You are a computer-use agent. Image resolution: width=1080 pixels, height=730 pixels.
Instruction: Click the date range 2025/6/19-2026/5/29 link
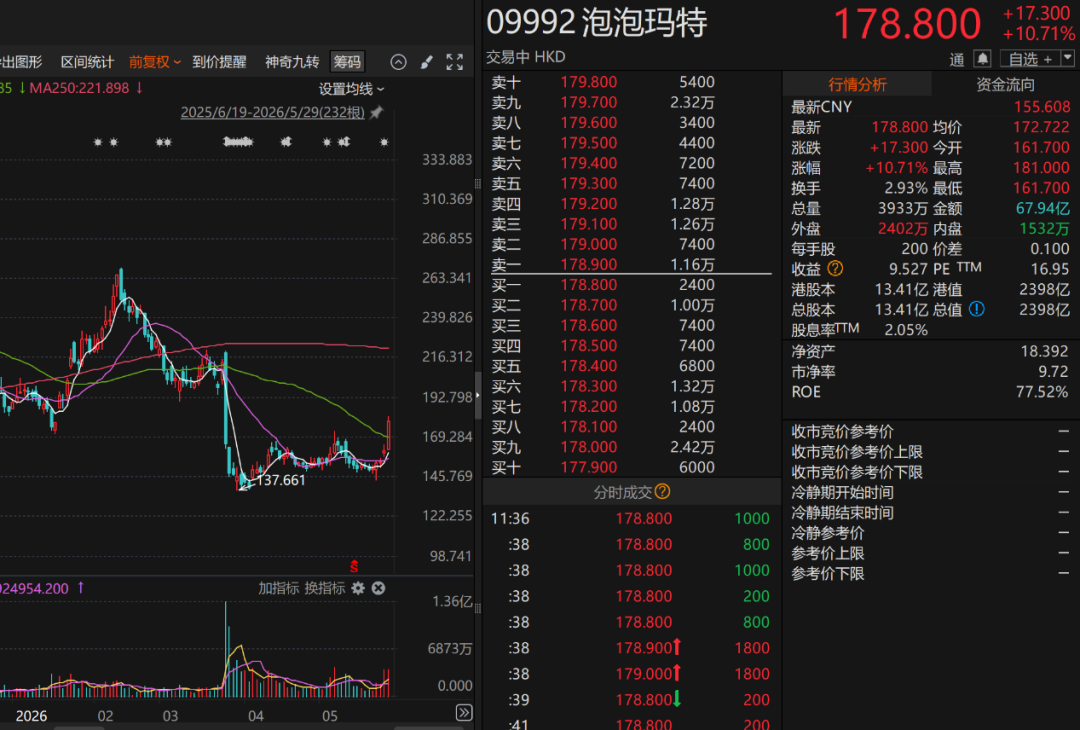point(273,112)
